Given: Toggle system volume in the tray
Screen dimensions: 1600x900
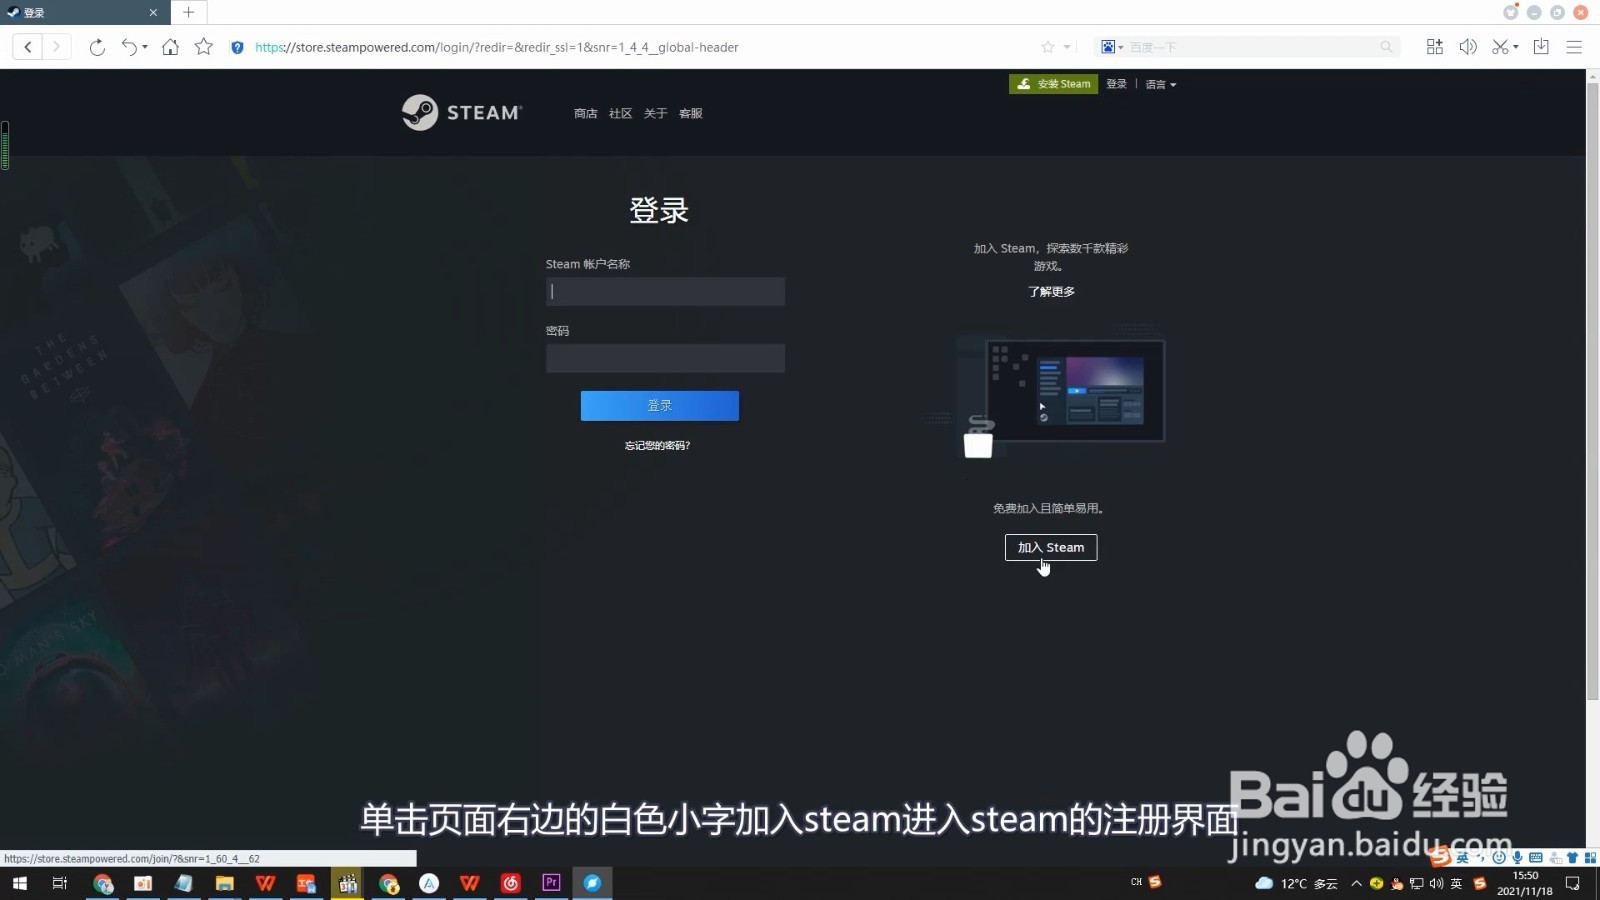Looking at the screenshot, I should (1436, 884).
